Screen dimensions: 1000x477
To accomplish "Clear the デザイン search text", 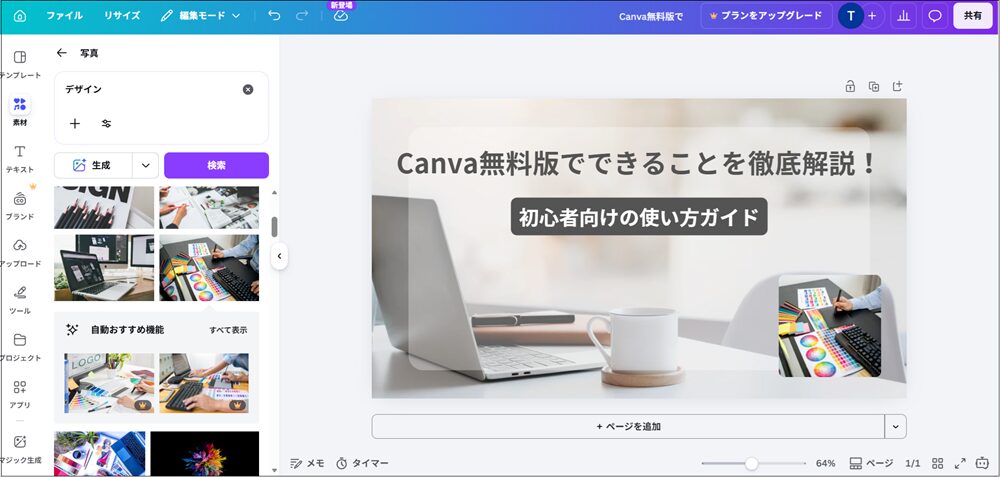I will click(x=248, y=89).
